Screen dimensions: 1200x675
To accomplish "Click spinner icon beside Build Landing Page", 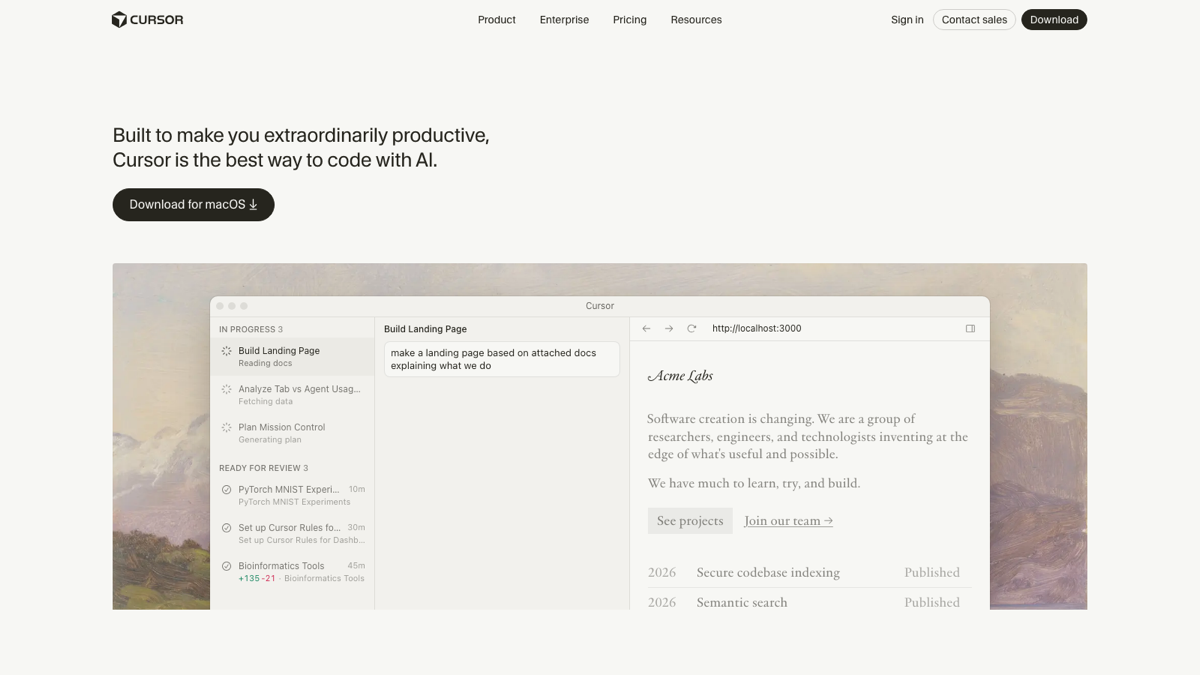I will point(226,351).
